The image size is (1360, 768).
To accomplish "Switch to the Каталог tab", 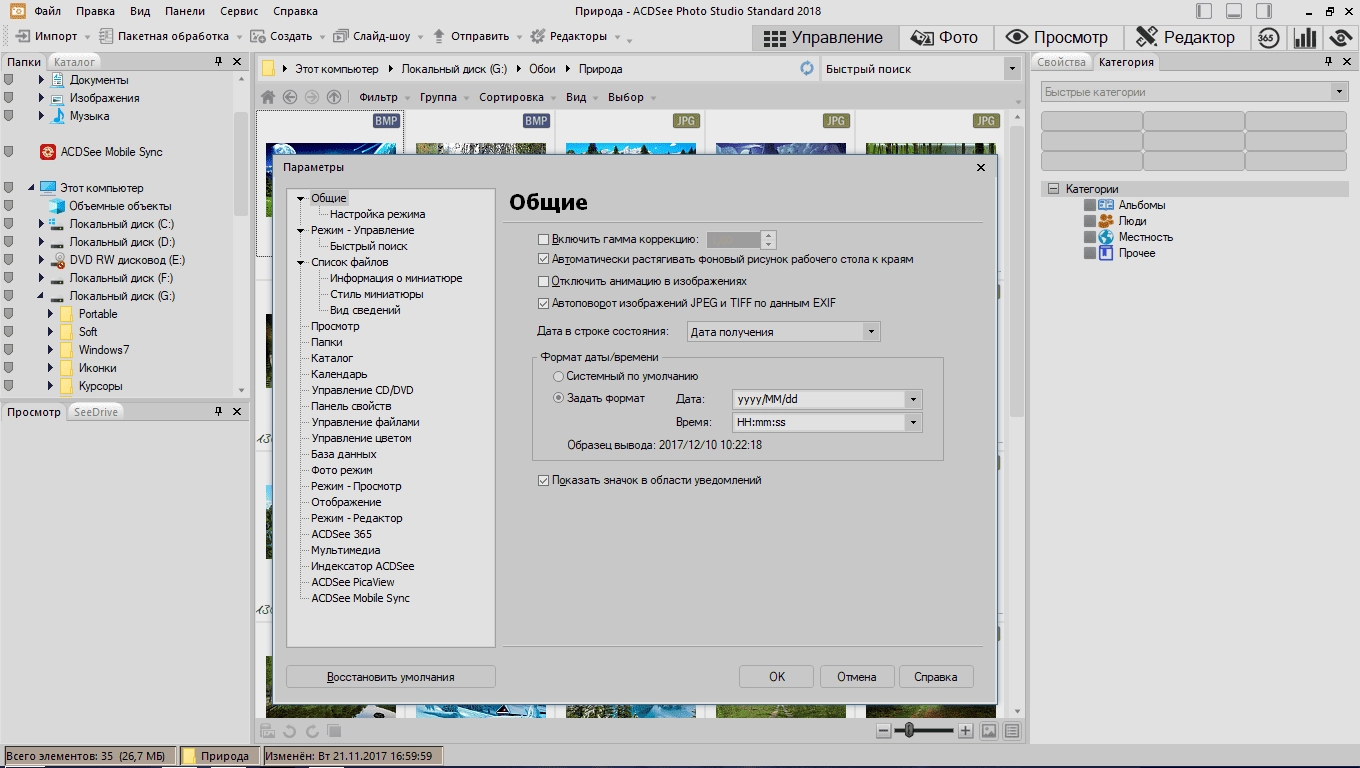I will tap(74, 62).
